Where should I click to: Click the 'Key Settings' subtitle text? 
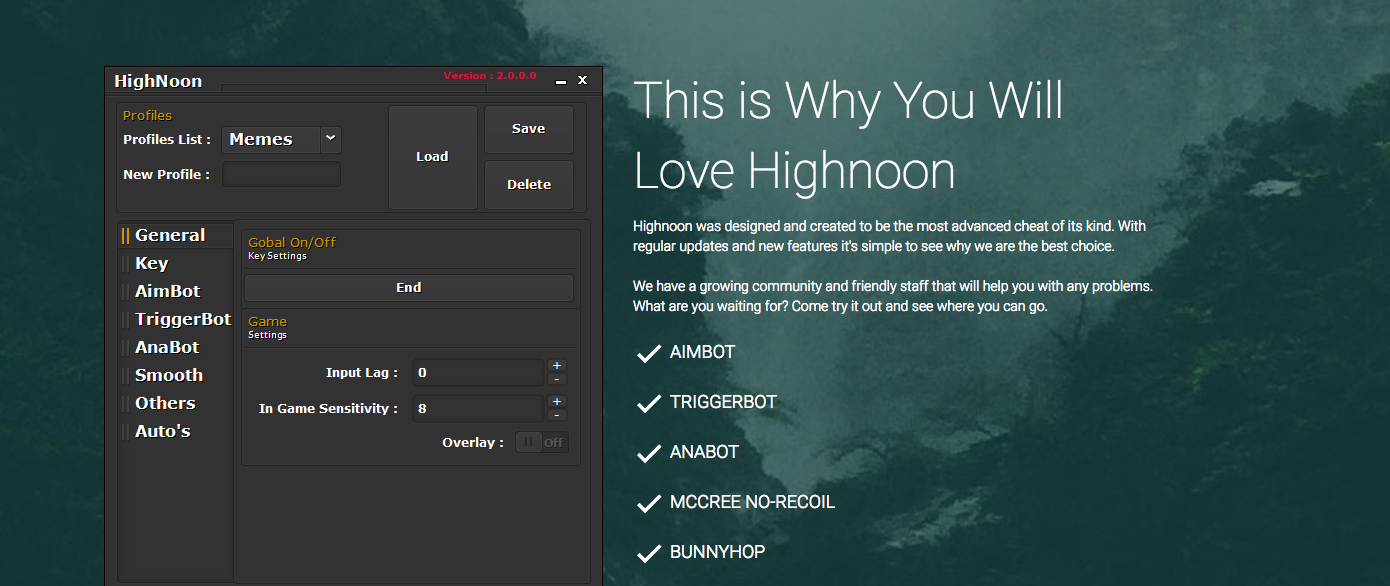click(277, 256)
